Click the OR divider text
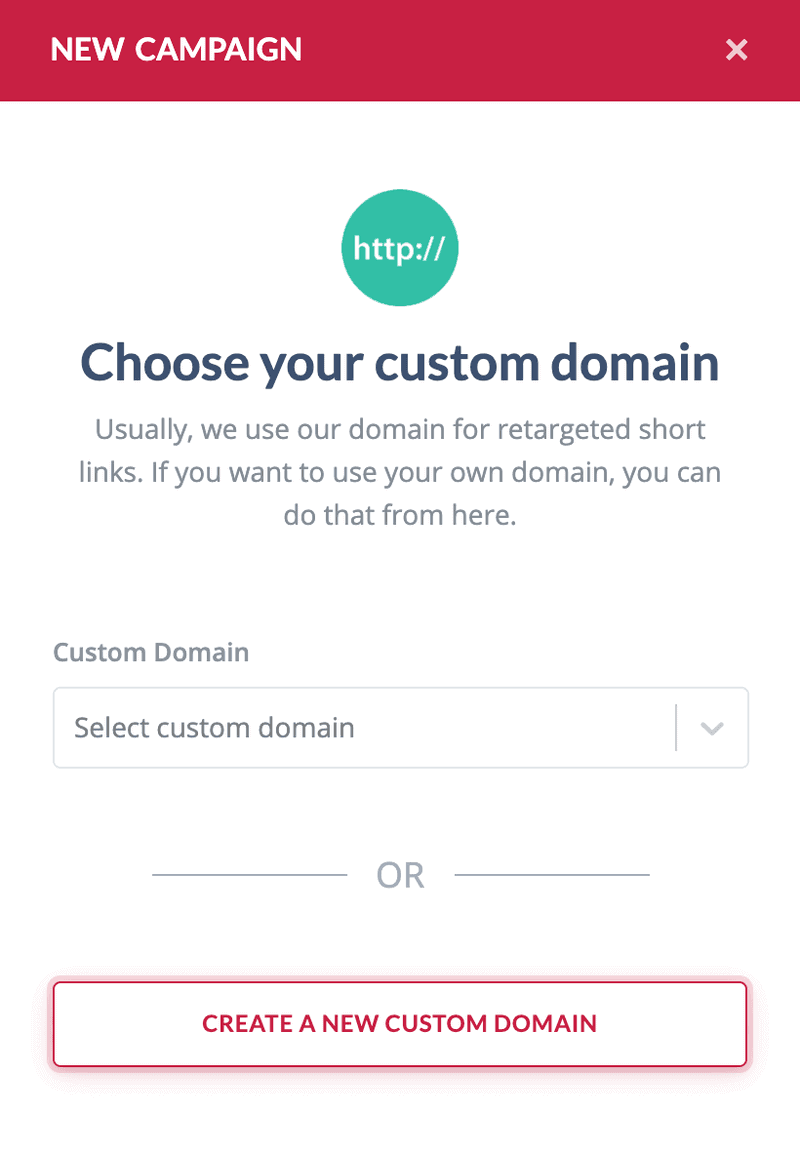 tap(400, 875)
